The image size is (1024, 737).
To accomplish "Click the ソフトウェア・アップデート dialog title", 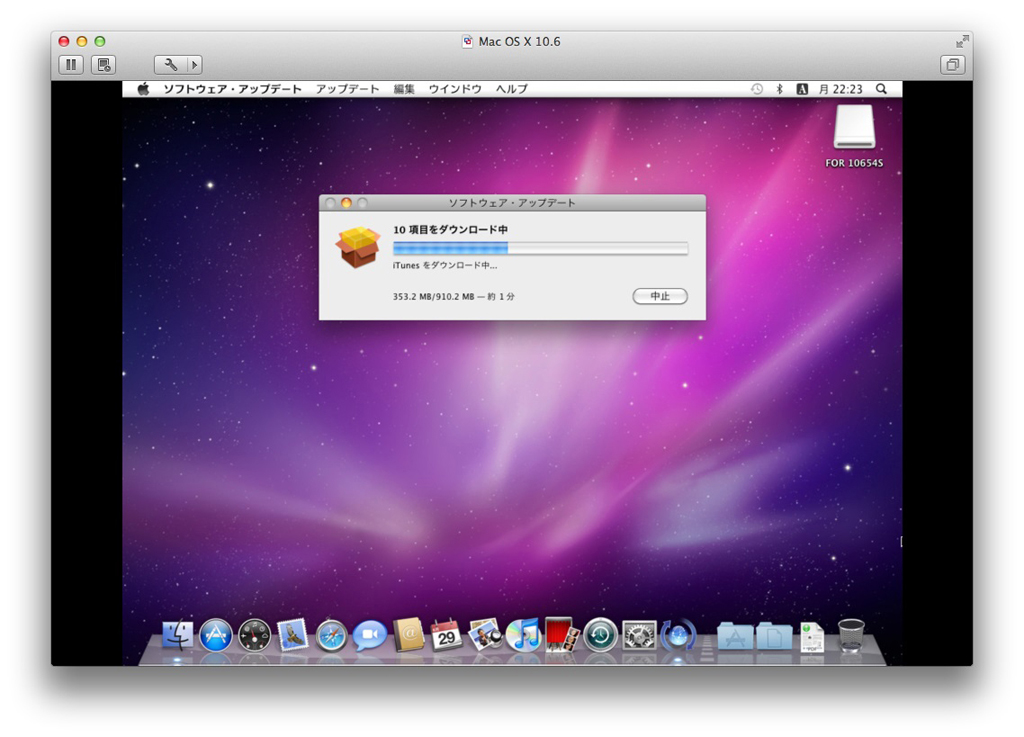I will point(512,203).
